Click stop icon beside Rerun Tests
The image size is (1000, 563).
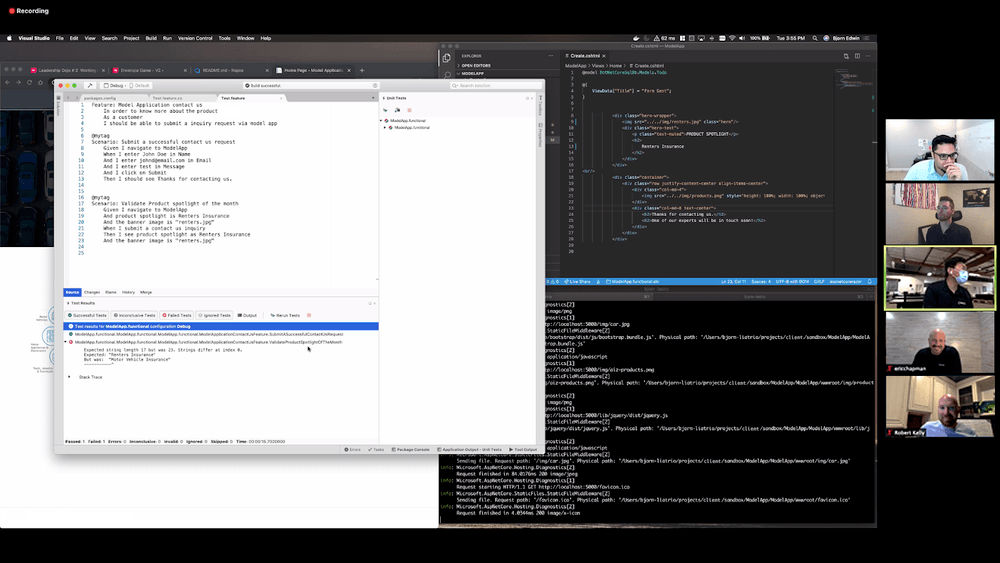point(309,315)
